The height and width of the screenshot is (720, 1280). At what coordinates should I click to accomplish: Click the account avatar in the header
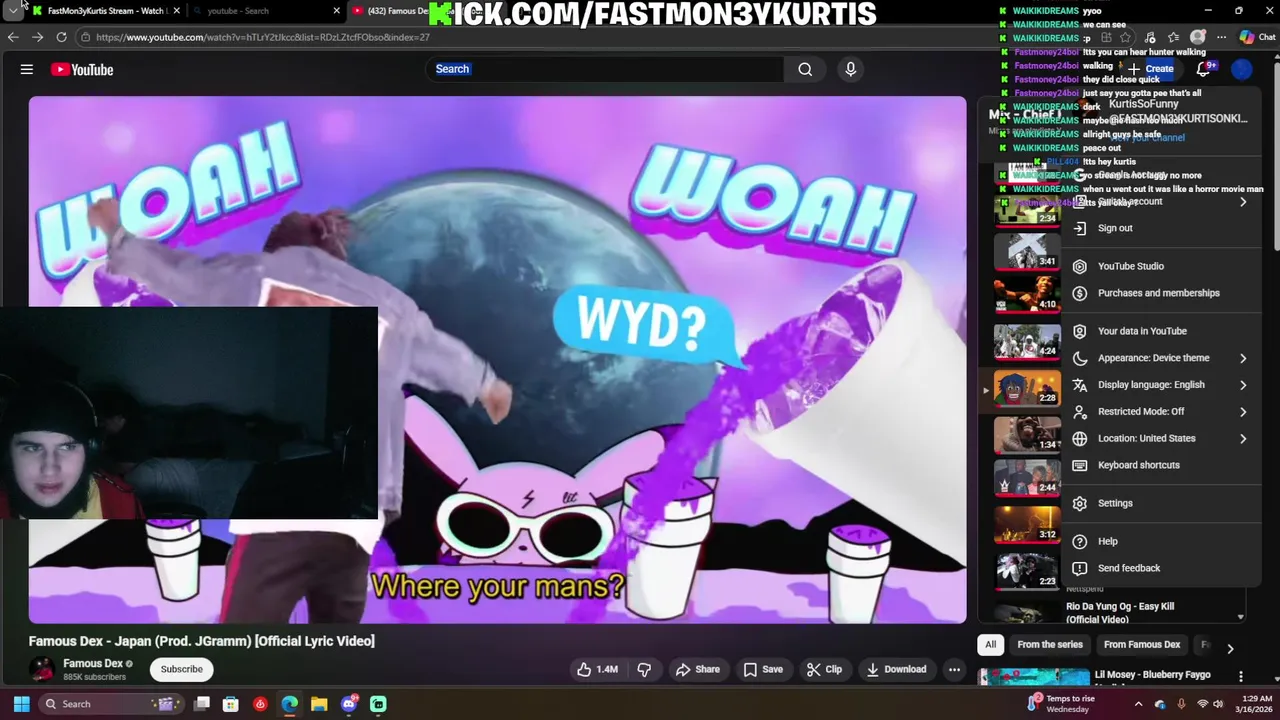coord(1241,69)
